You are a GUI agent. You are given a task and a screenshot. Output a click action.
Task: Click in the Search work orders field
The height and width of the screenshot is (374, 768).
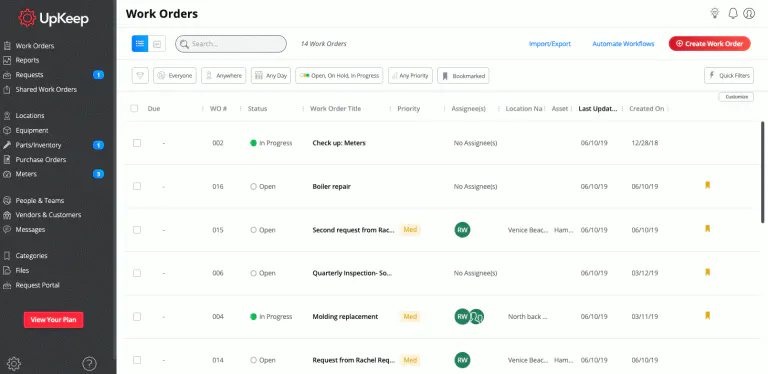pos(231,44)
